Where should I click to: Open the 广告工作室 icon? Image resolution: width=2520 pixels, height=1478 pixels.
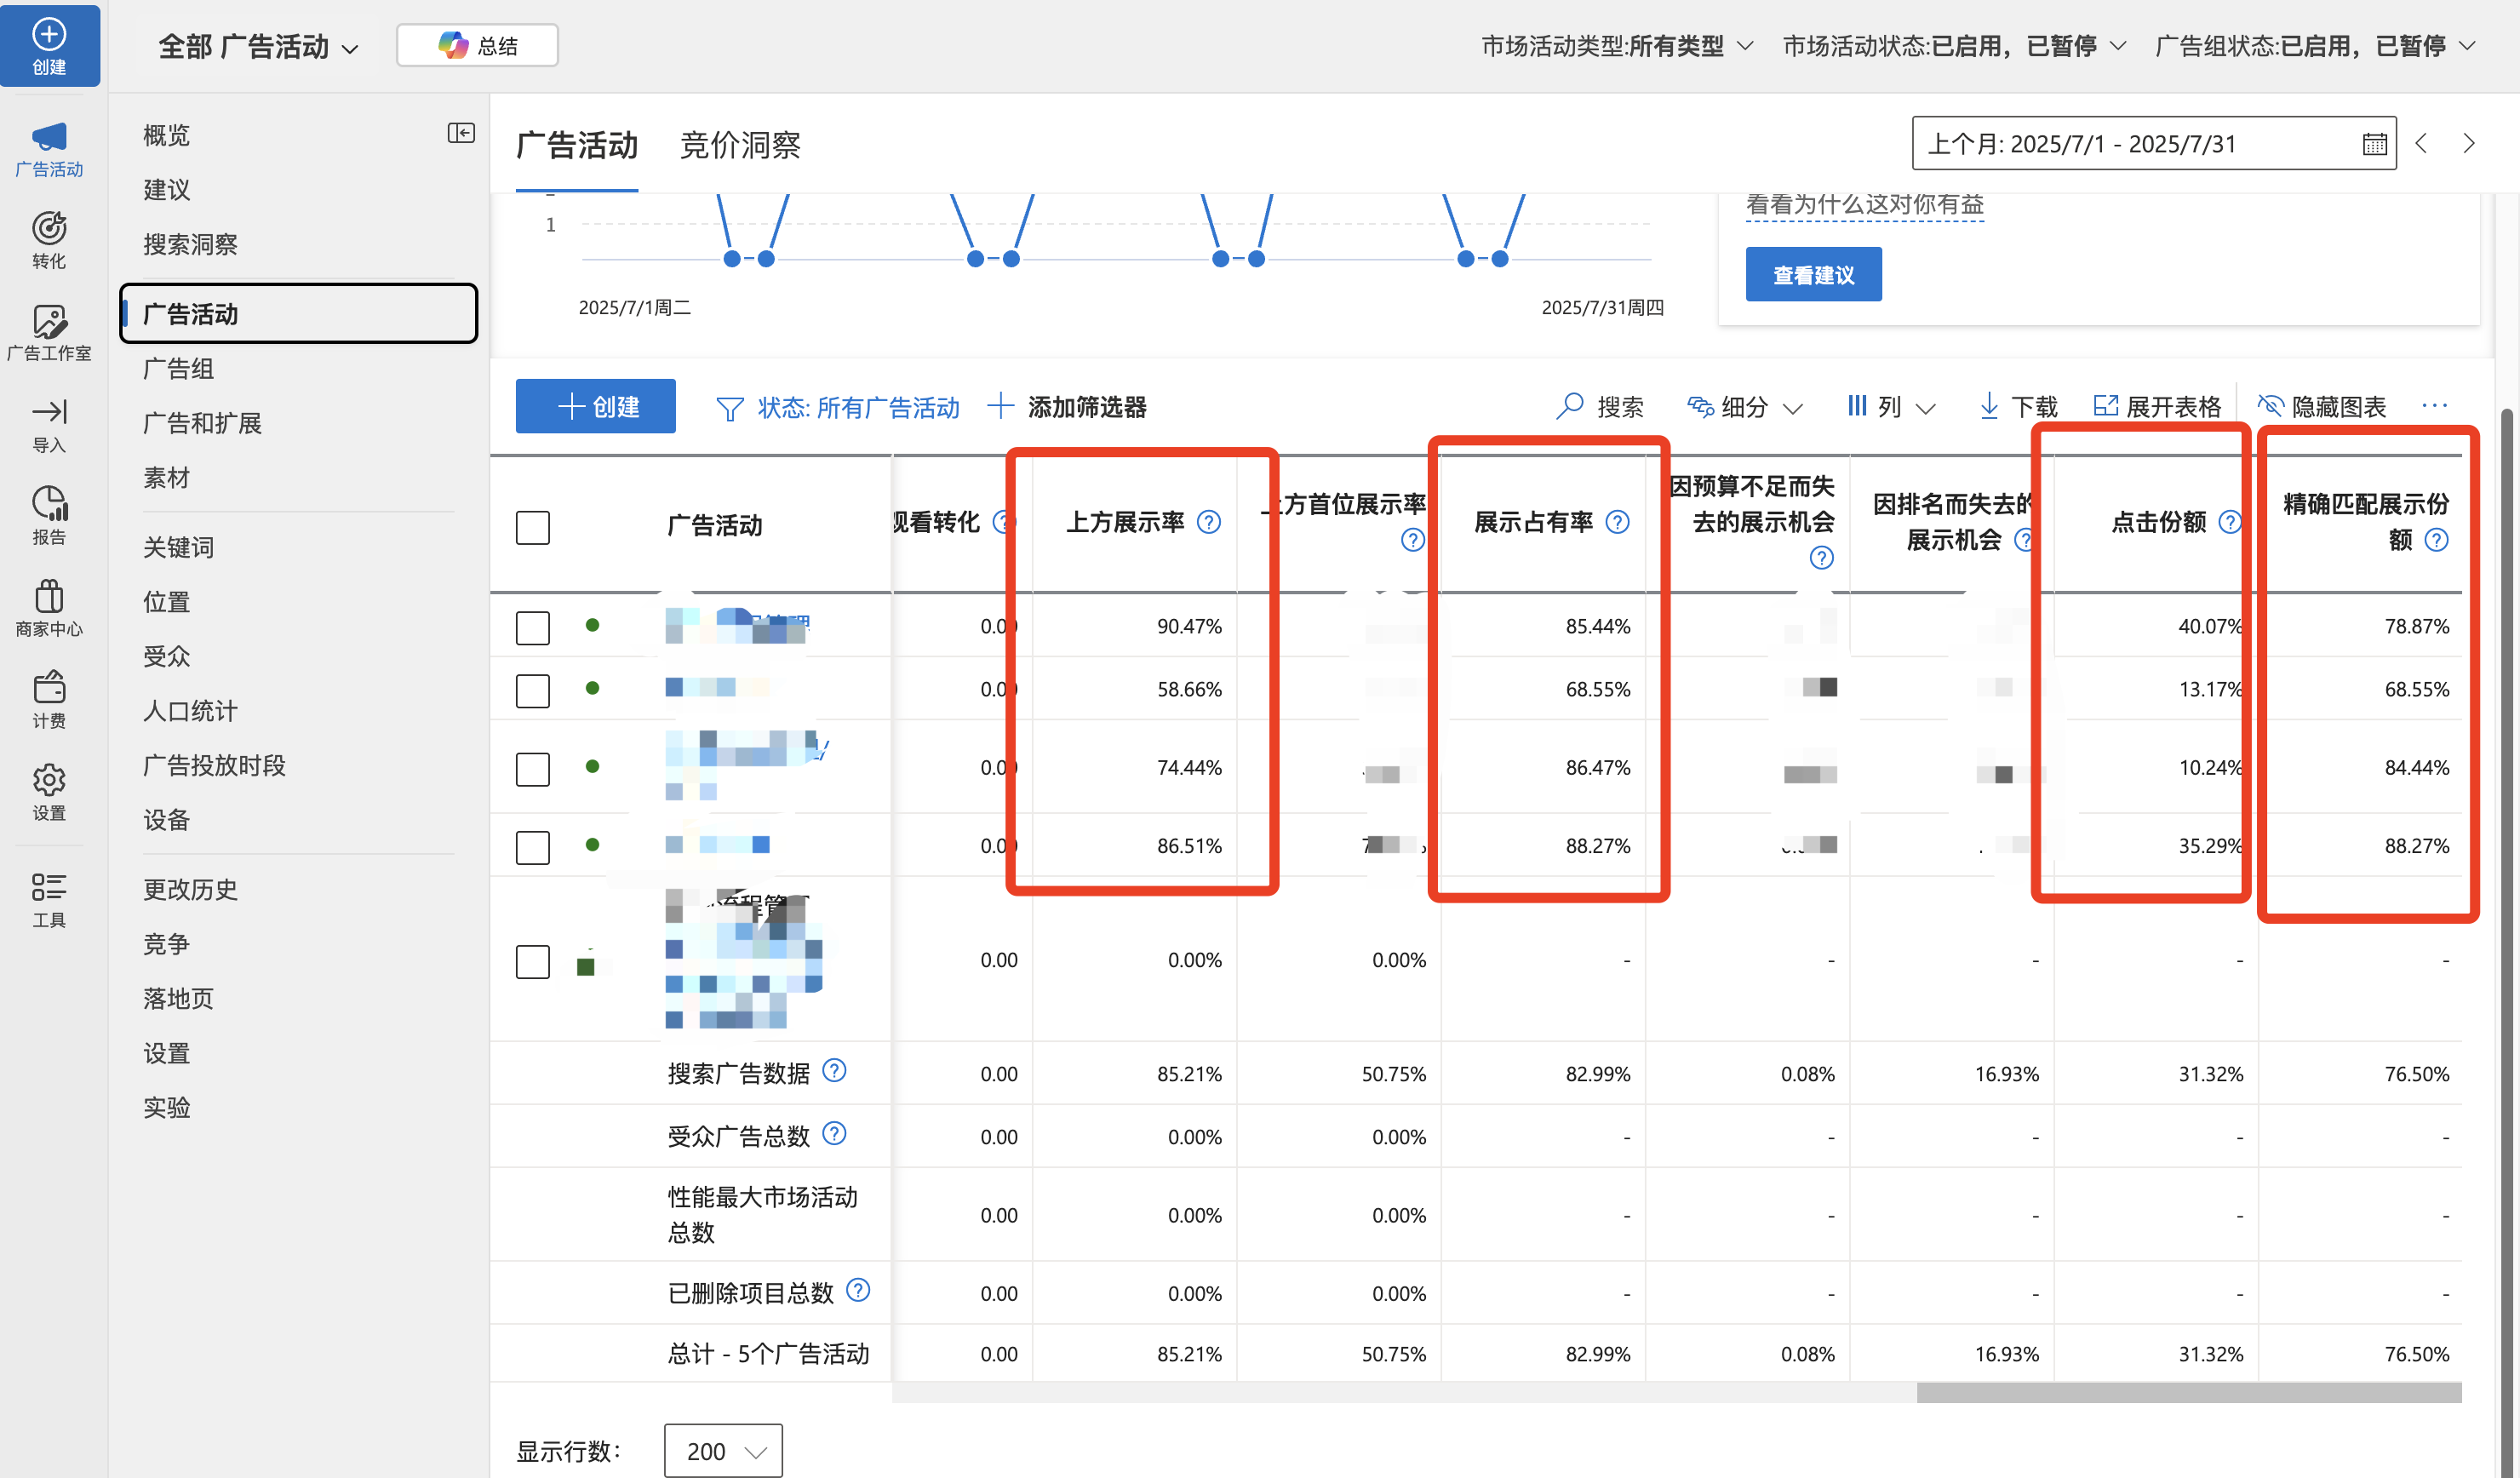pyautogui.click(x=49, y=321)
